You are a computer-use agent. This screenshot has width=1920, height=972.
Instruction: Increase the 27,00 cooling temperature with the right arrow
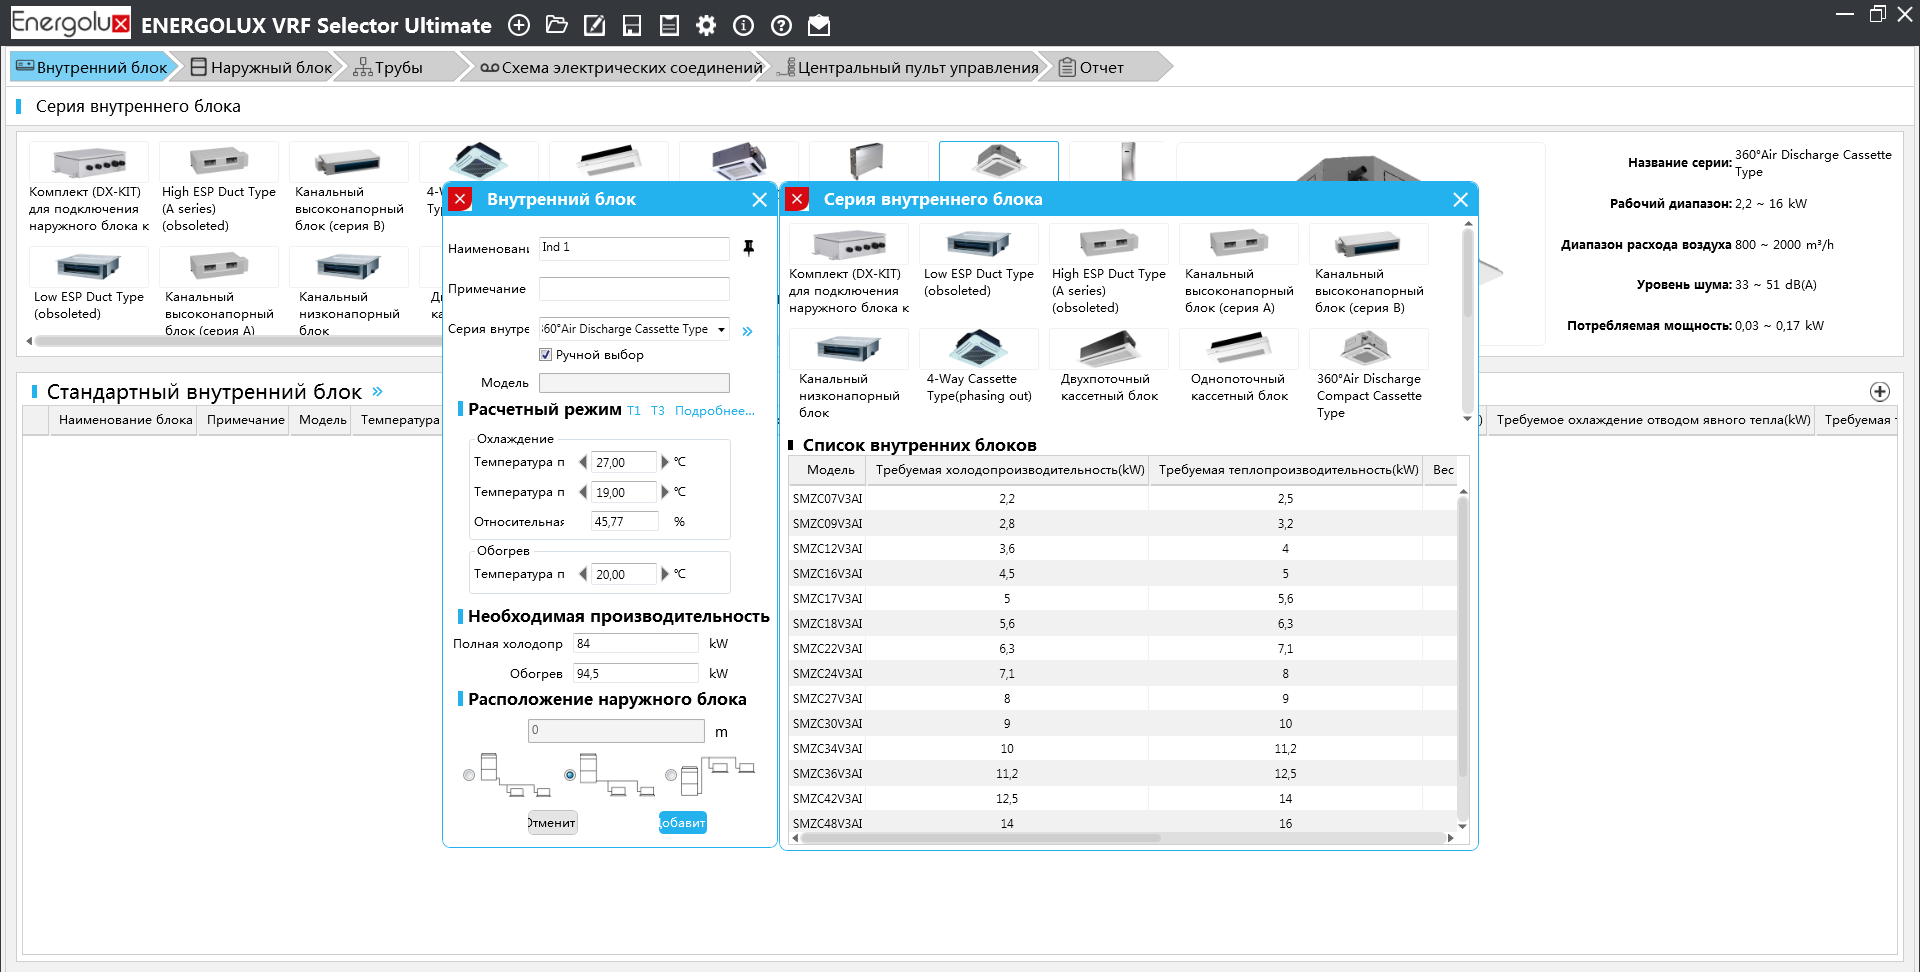click(x=665, y=462)
